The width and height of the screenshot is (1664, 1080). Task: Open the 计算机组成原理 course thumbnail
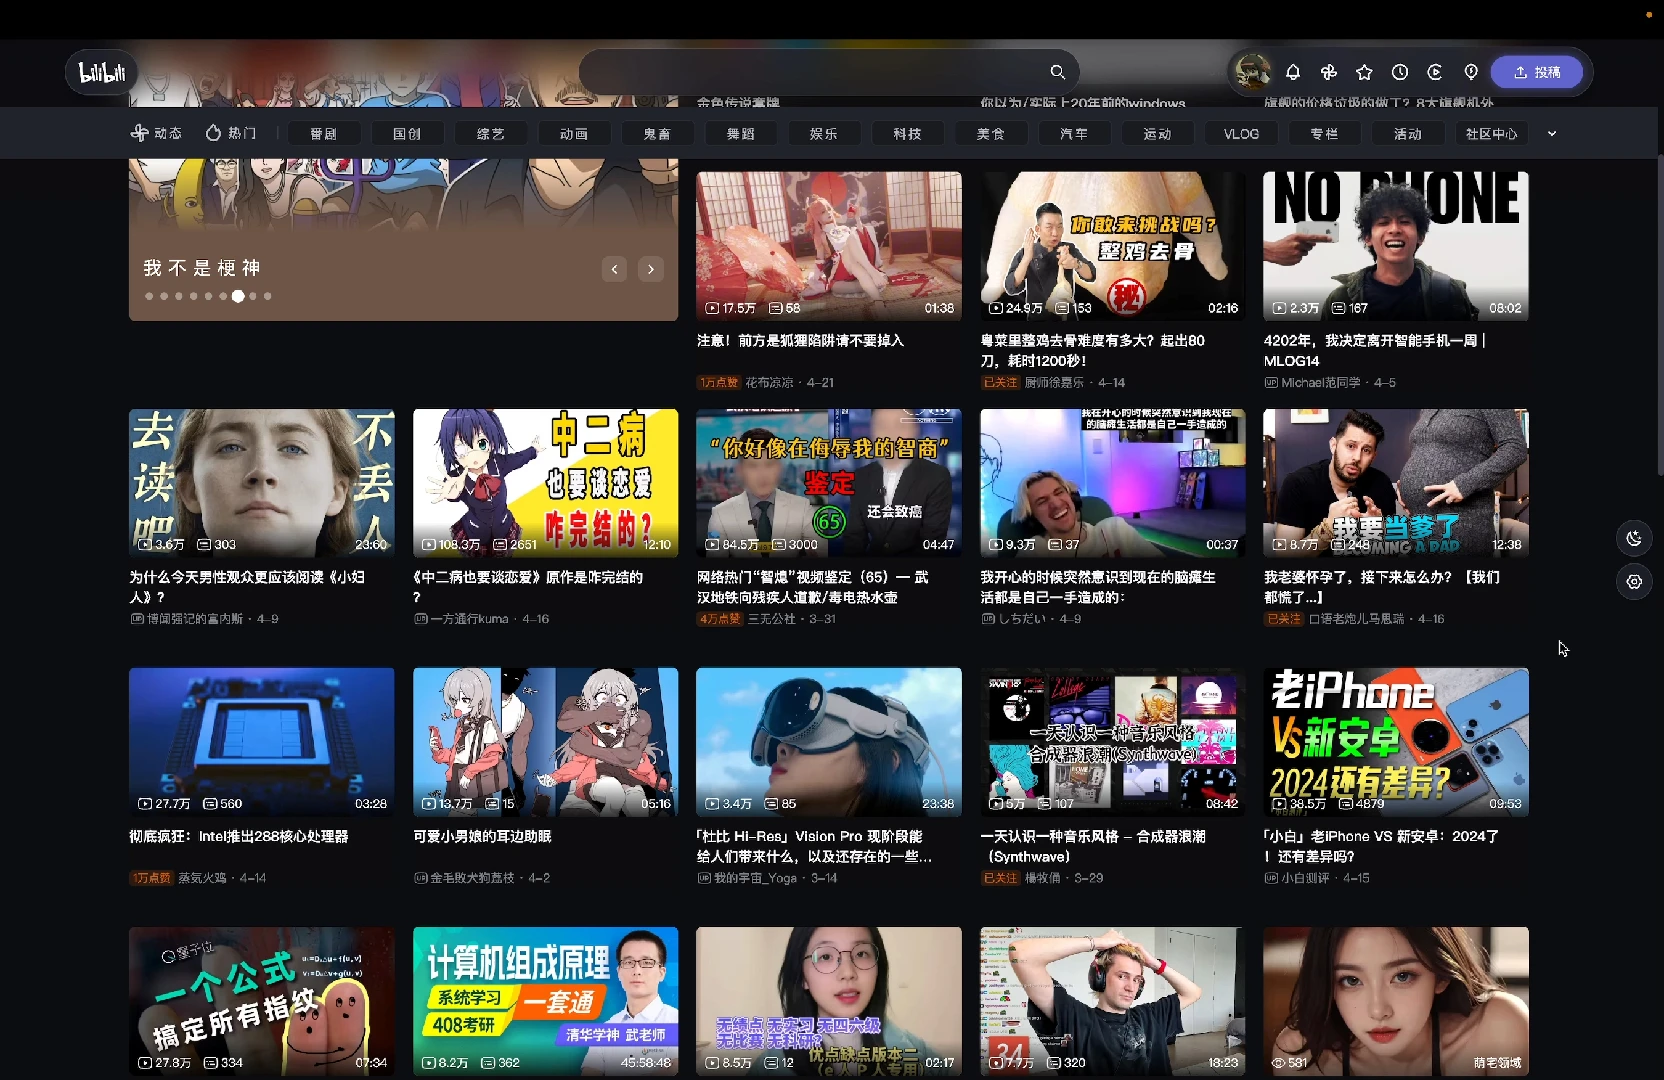[545, 1001]
